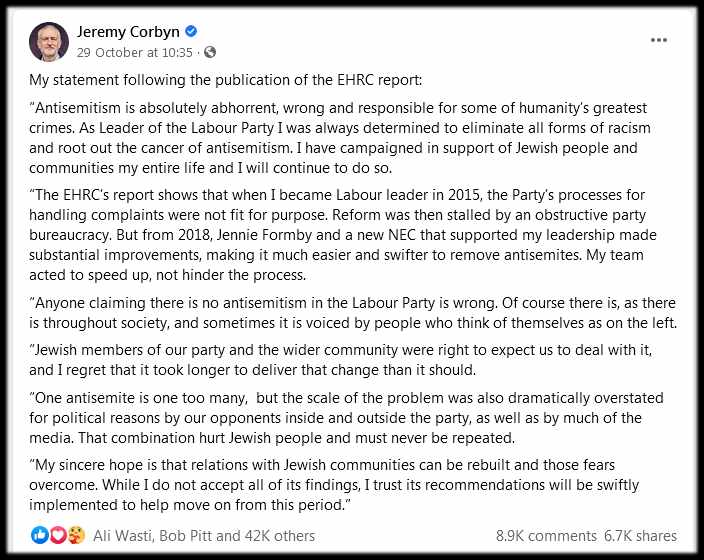704x560 pixels.
Task: Show reactions list from Ali Wasti, Bob Pitt
Action: (204, 536)
